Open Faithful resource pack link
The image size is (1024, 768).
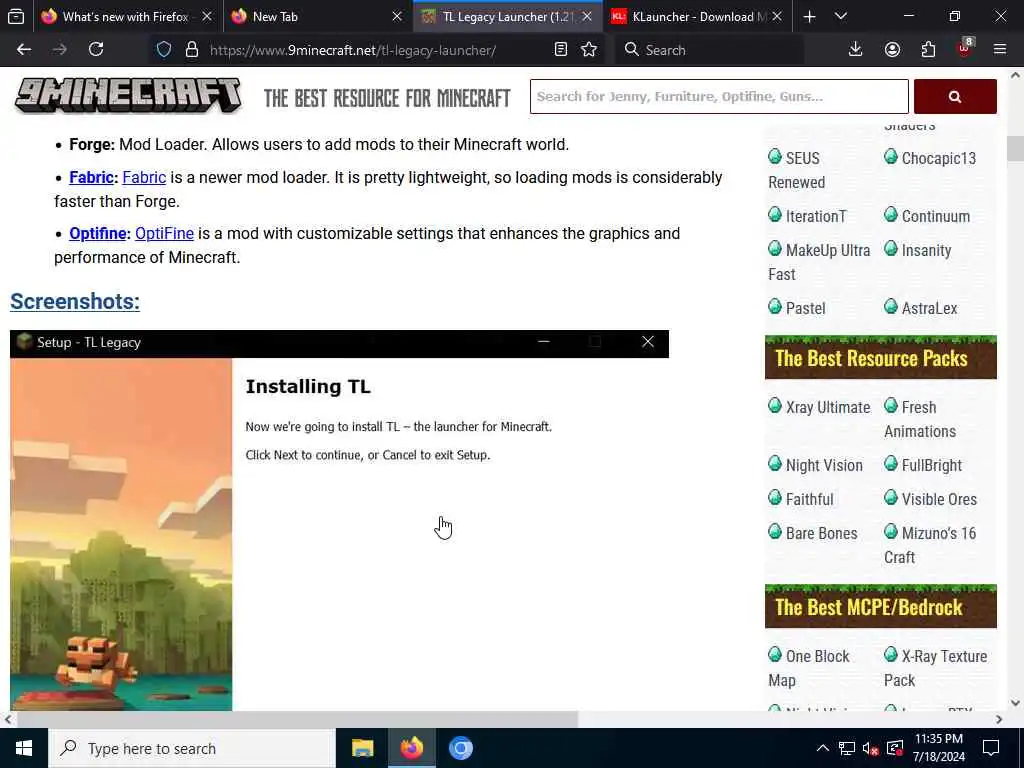(x=801, y=500)
